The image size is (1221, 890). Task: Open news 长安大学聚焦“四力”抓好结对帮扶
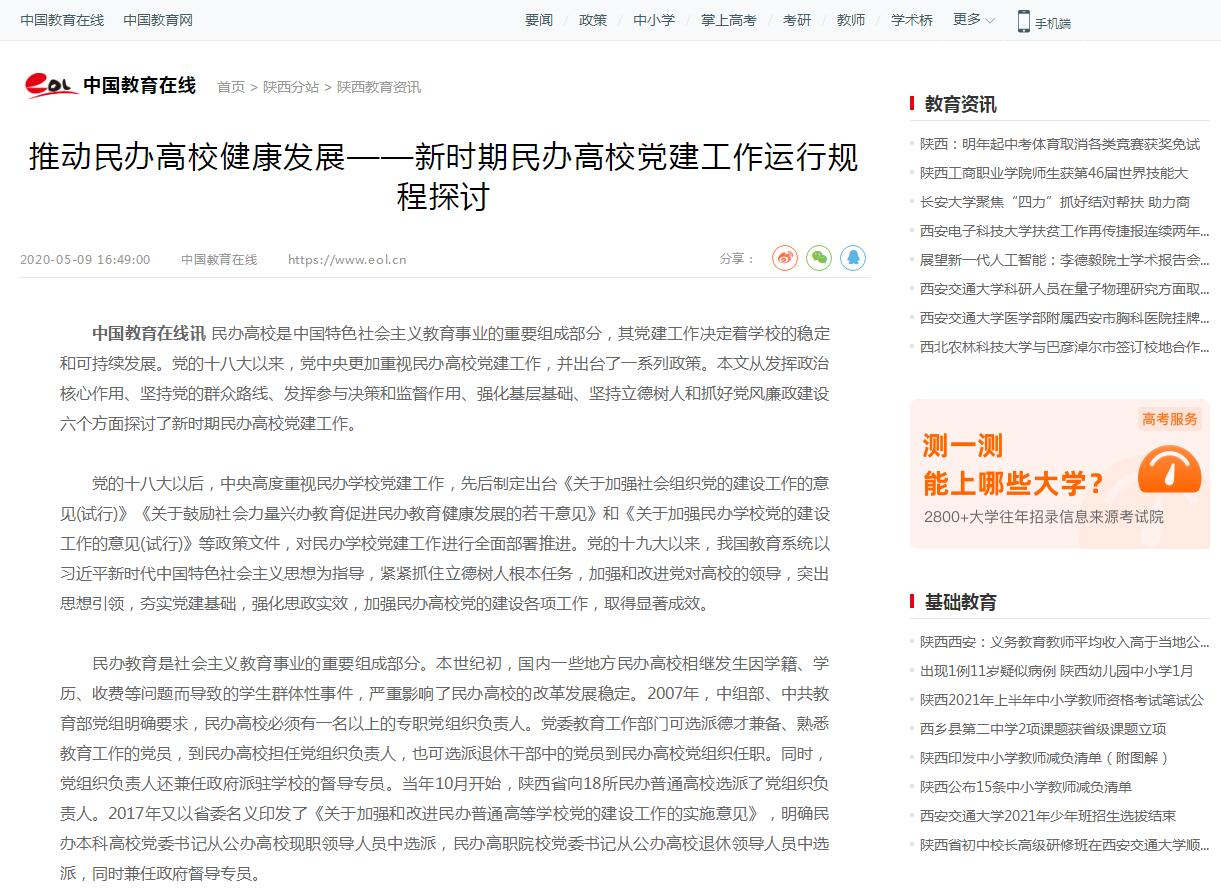(x=1055, y=202)
